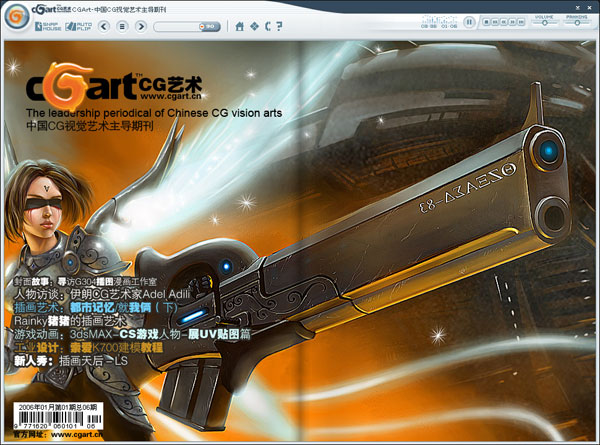600x445 pixels.
Task: Click the 官方网址 www.cgart.cn link at bottom
Action: point(58,434)
